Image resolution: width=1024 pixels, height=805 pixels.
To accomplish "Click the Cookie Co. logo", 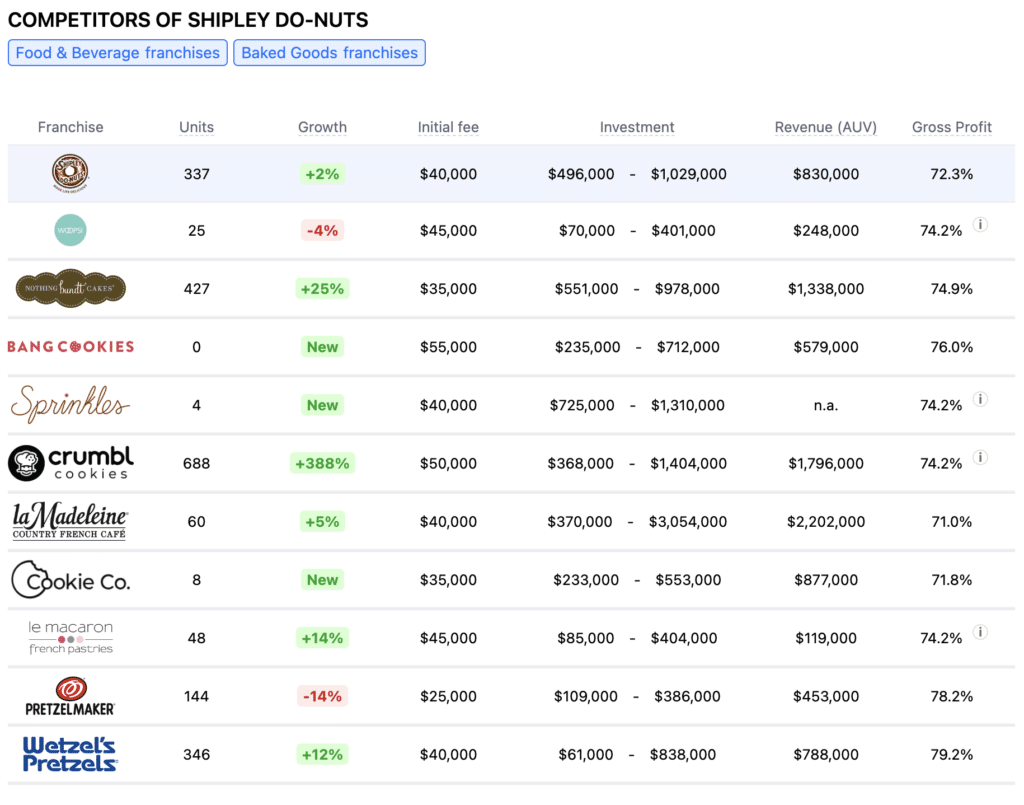I will click(x=71, y=580).
